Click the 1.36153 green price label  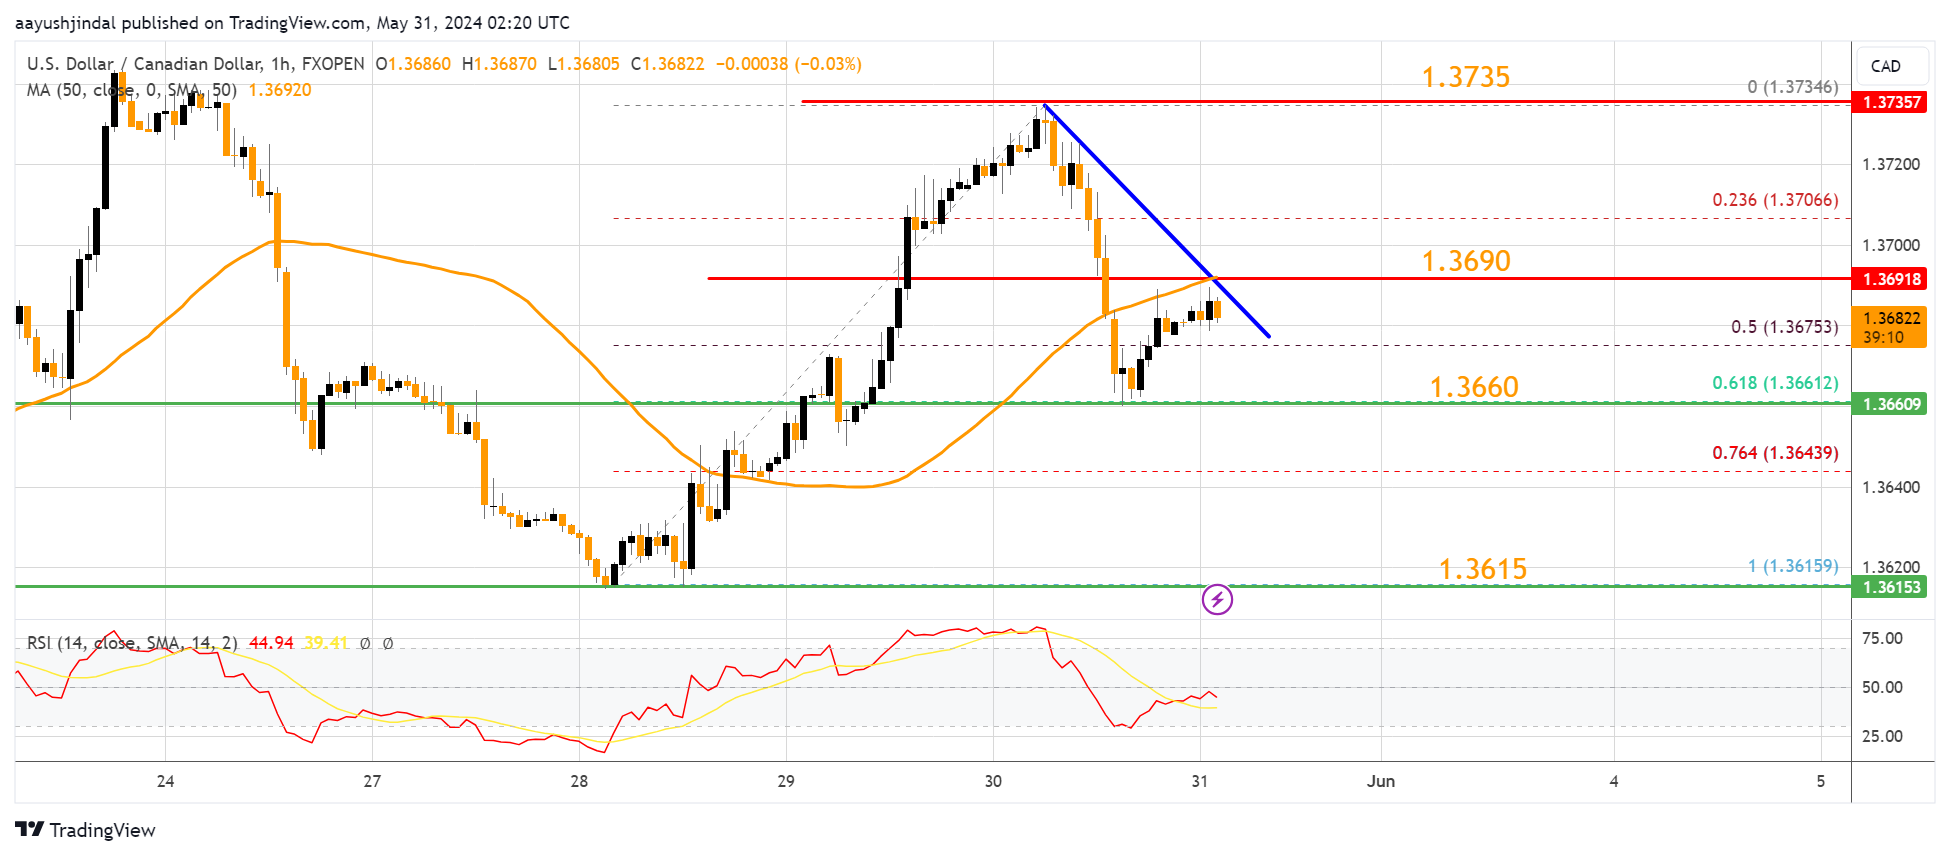click(x=1889, y=587)
